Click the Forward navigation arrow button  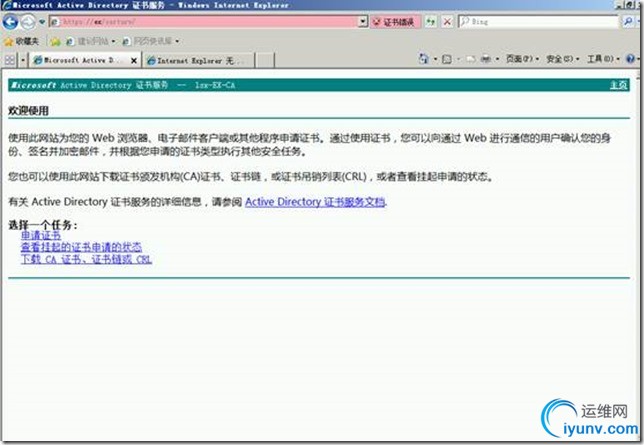tap(28, 22)
